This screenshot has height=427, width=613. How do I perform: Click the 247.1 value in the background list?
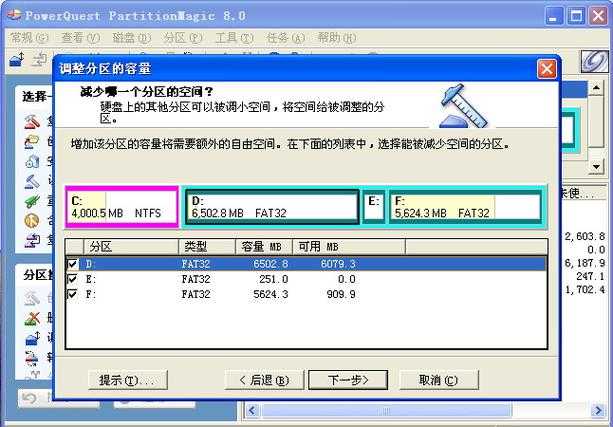point(590,276)
